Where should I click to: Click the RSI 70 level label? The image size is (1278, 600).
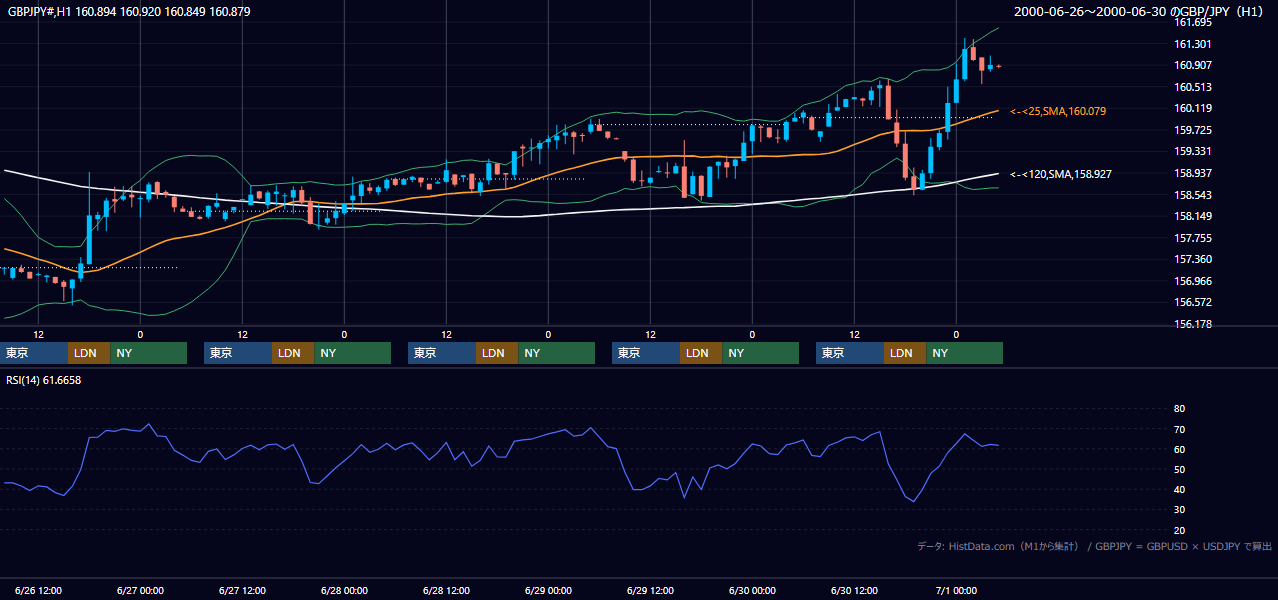click(x=1179, y=429)
